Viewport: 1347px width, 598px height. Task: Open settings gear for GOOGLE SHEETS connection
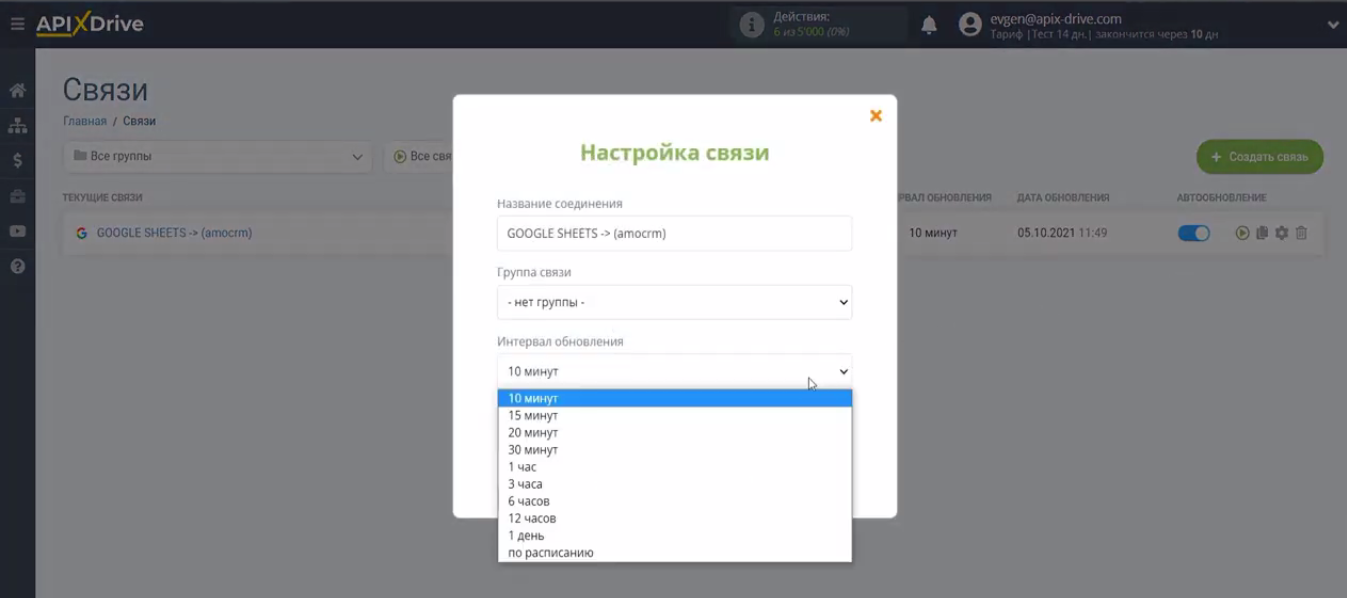pos(1282,233)
